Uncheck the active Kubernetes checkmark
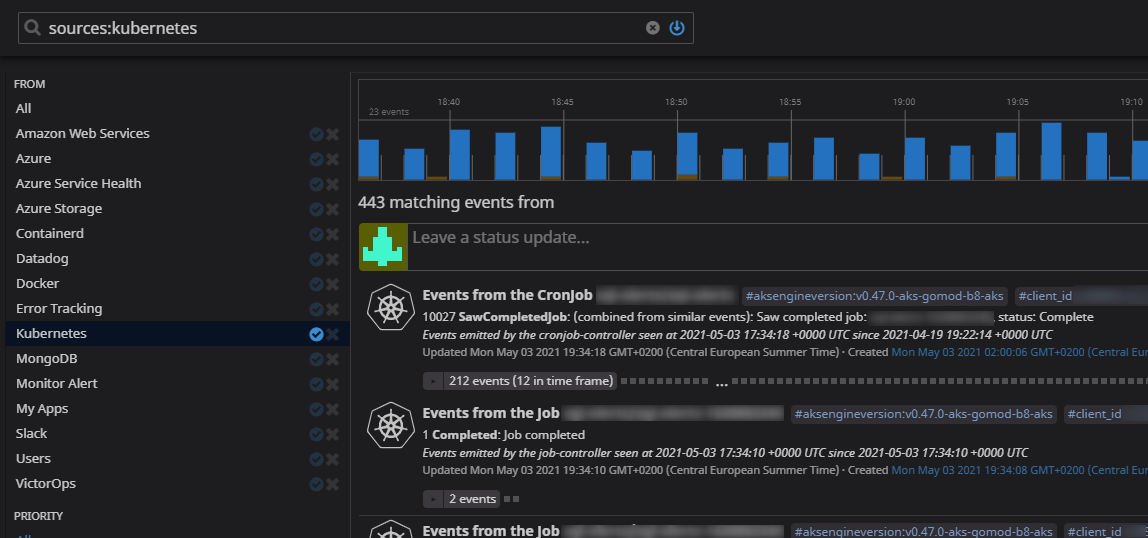 316,334
